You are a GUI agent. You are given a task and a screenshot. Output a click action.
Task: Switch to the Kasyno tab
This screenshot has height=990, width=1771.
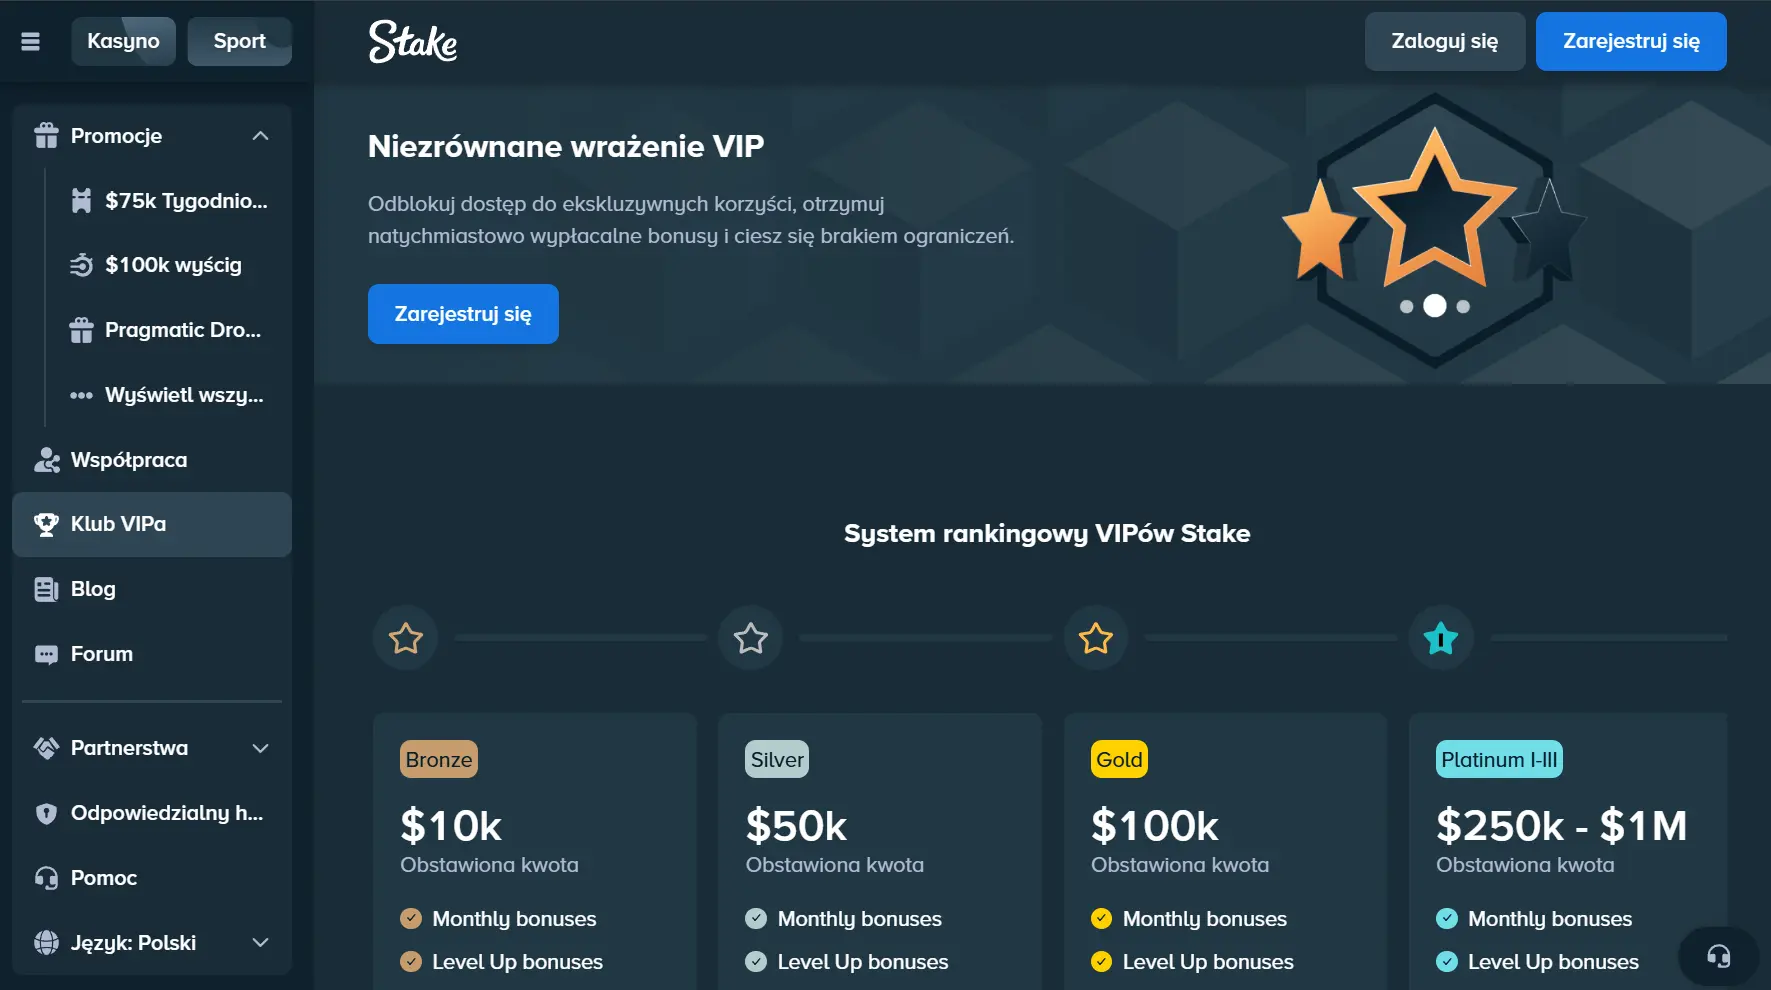click(x=123, y=41)
